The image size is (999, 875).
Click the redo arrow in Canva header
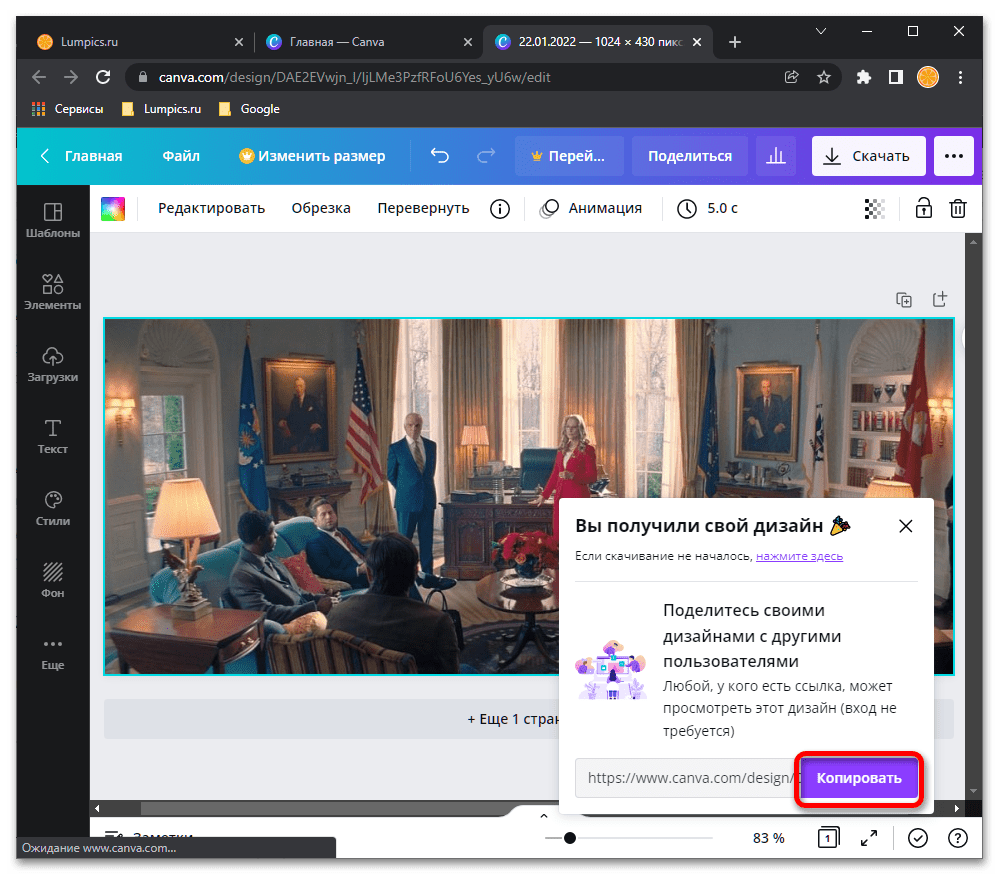[x=486, y=155]
